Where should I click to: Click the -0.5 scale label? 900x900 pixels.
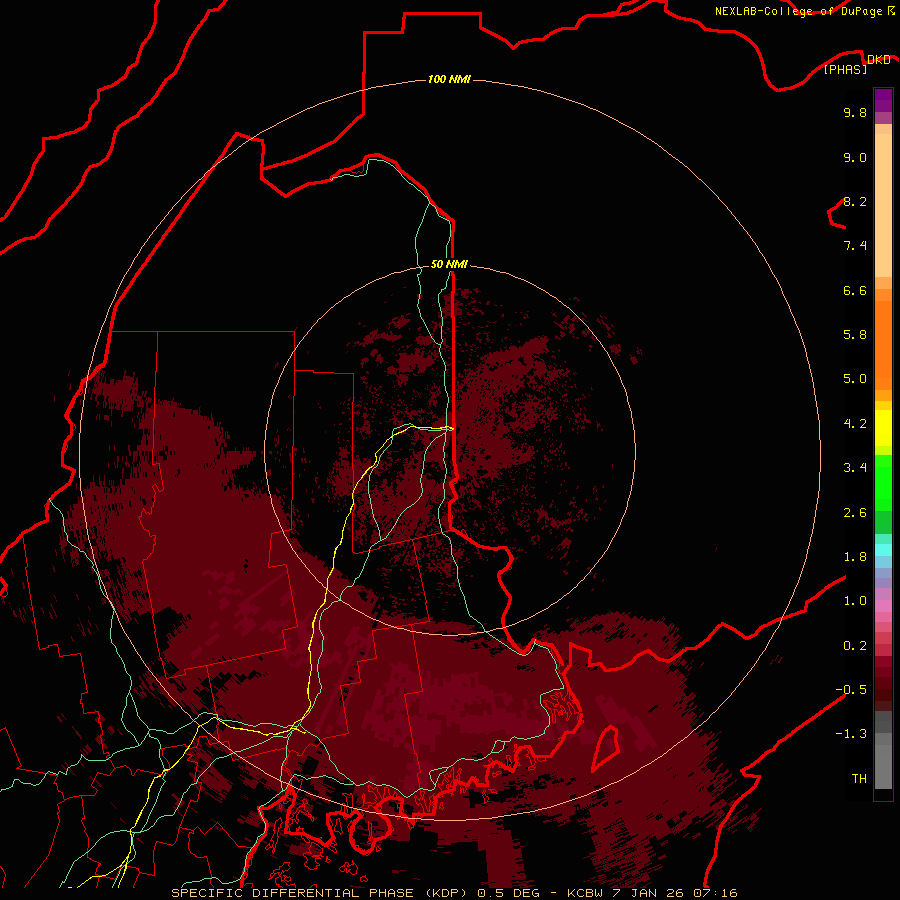pyautogui.click(x=851, y=690)
